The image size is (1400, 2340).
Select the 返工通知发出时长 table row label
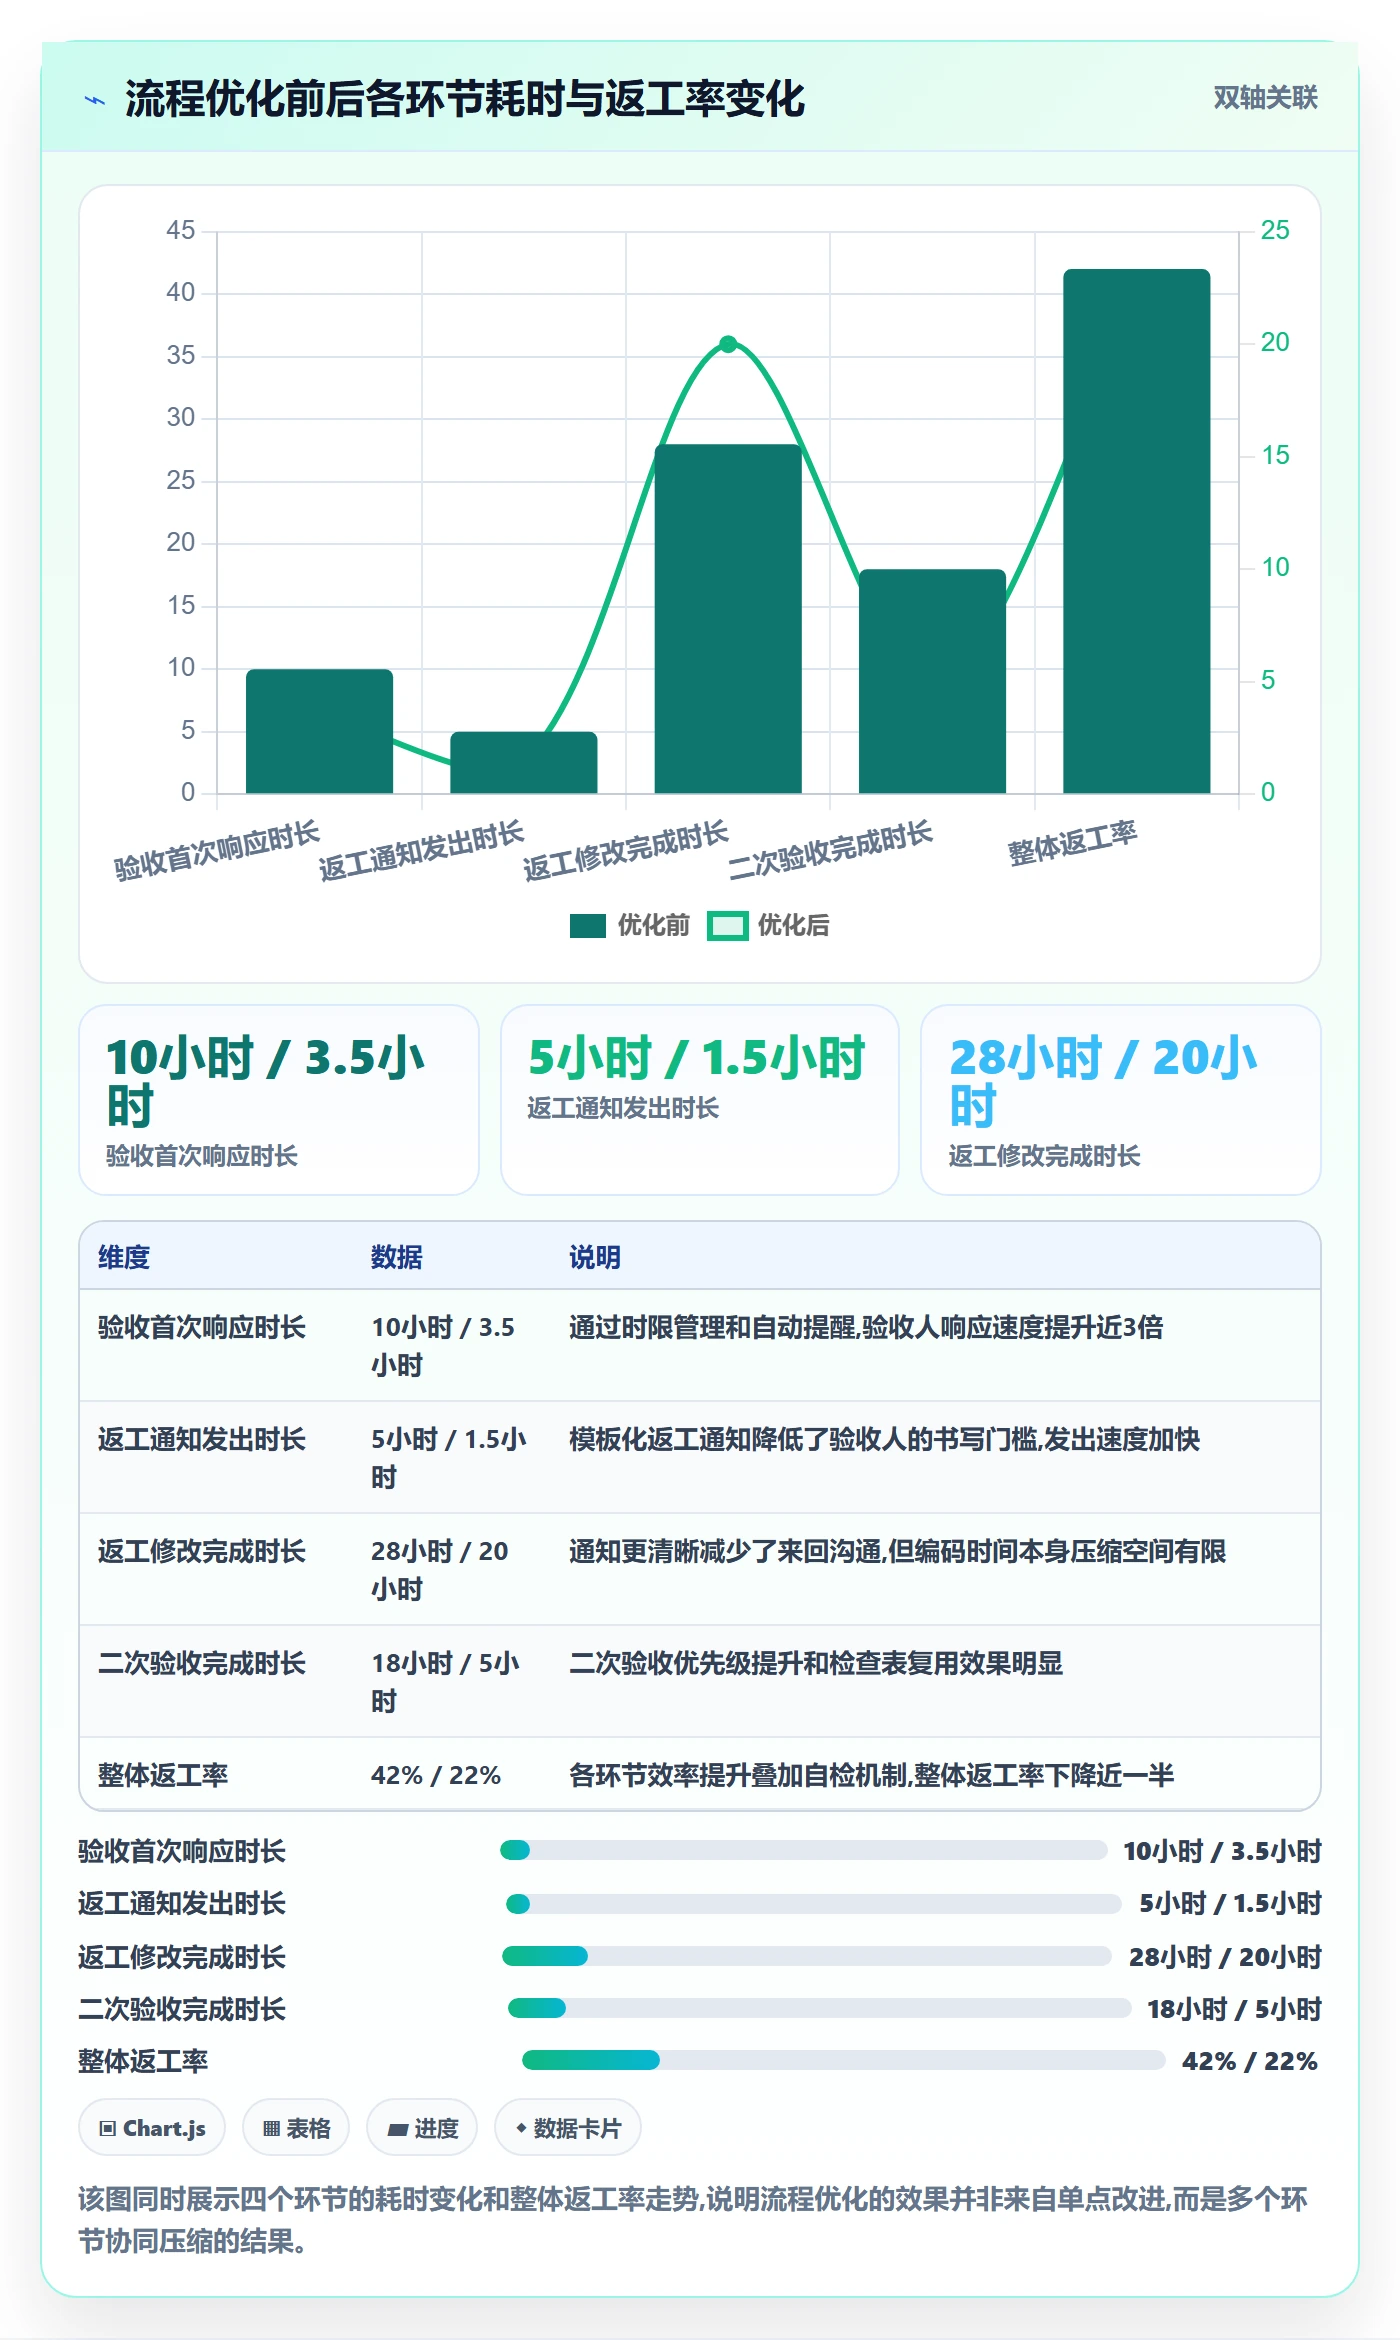click(x=201, y=1439)
